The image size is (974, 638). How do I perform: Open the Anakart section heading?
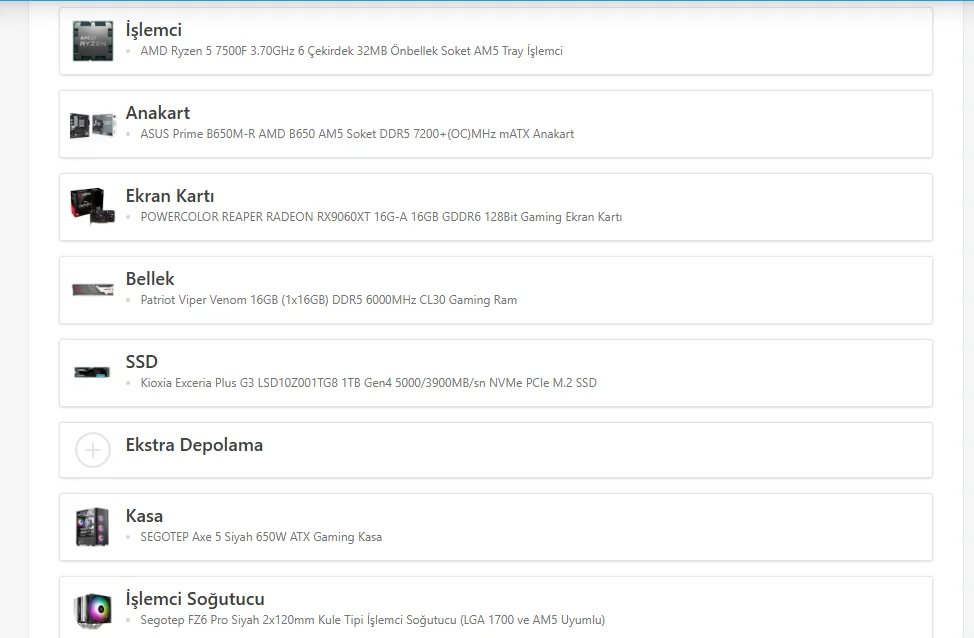tap(158, 113)
